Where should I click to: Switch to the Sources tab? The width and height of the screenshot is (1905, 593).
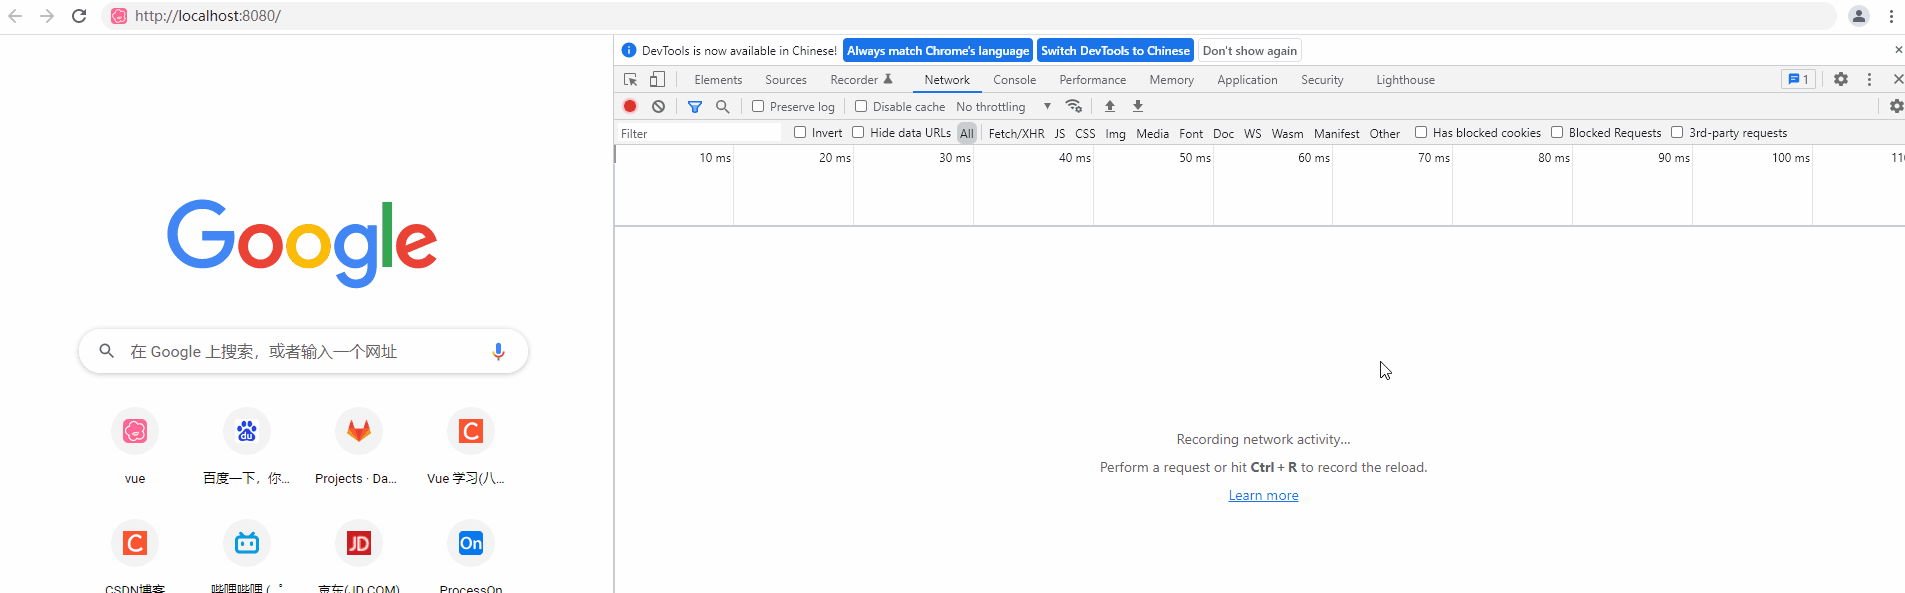[x=786, y=80]
